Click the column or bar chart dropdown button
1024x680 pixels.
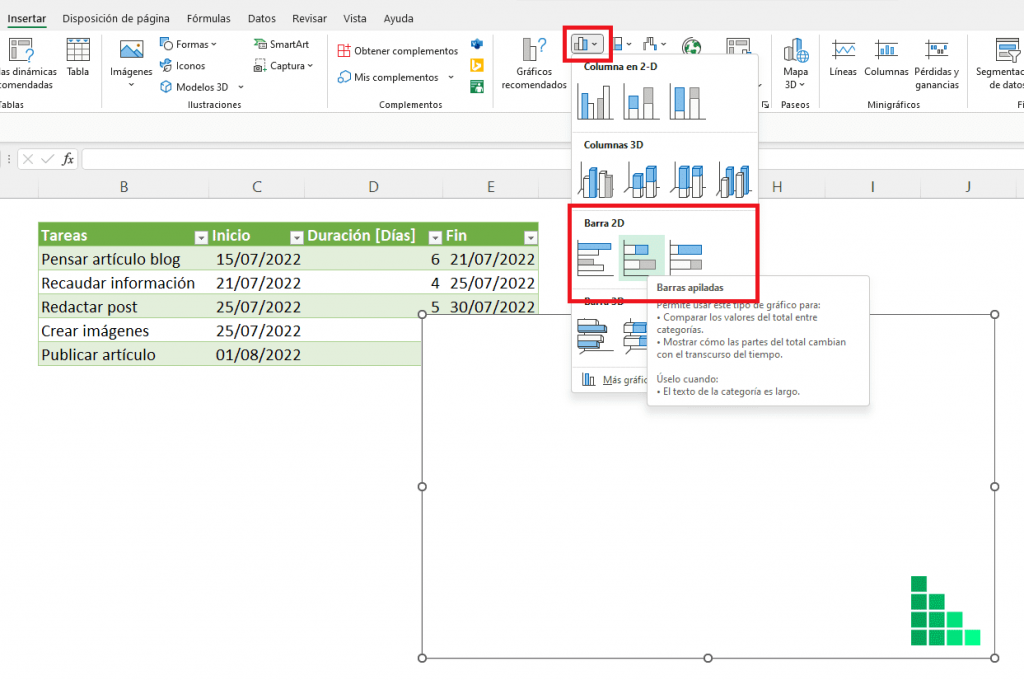coord(586,44)
